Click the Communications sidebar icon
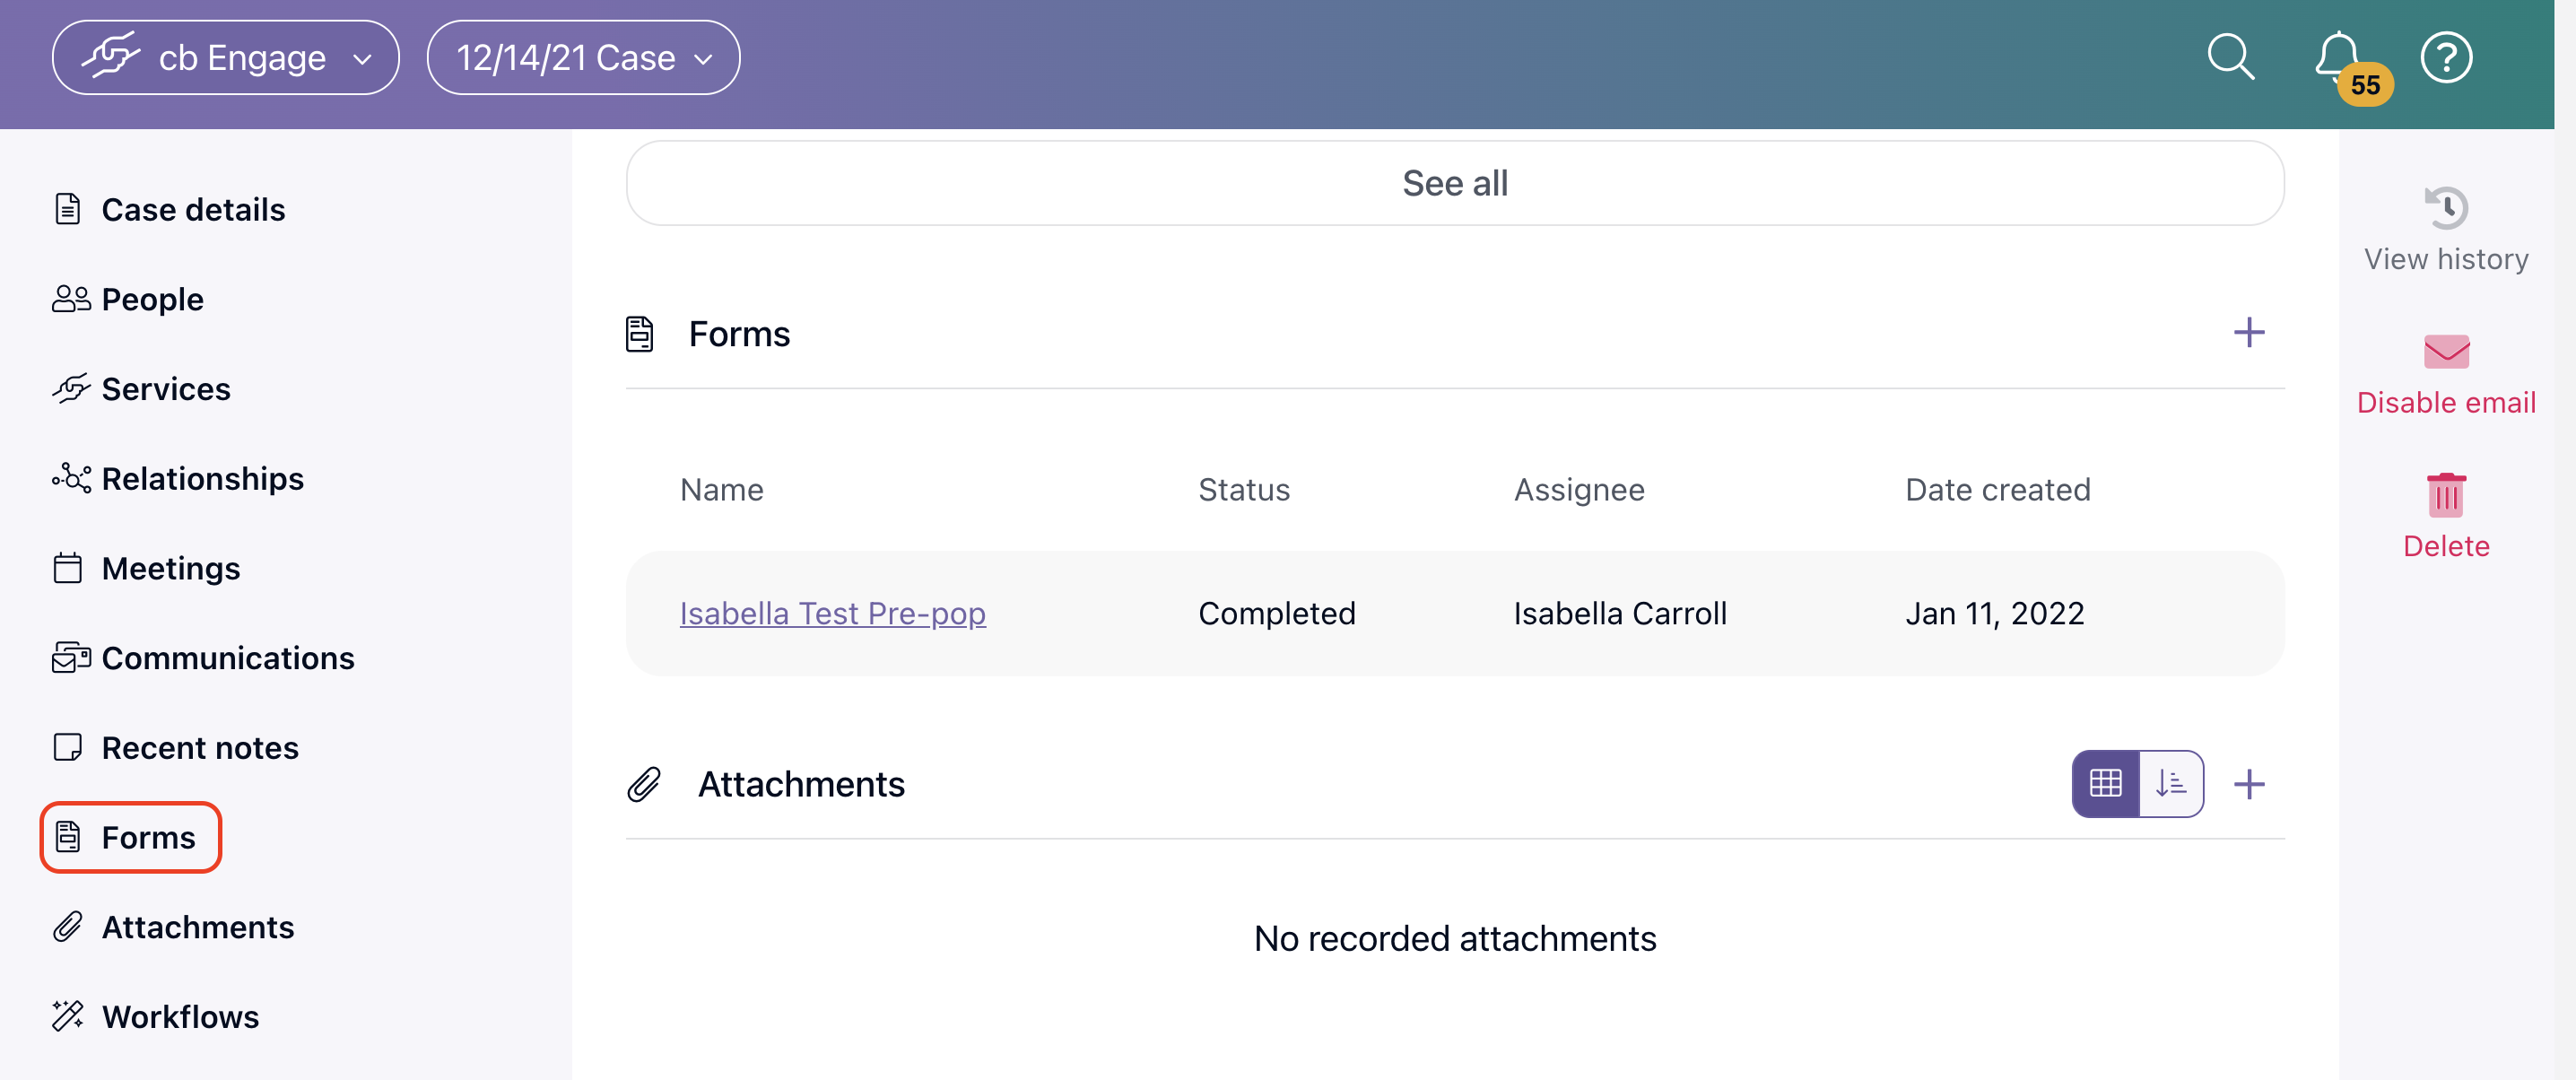The image size is (2576, 1080). point(71,658)
